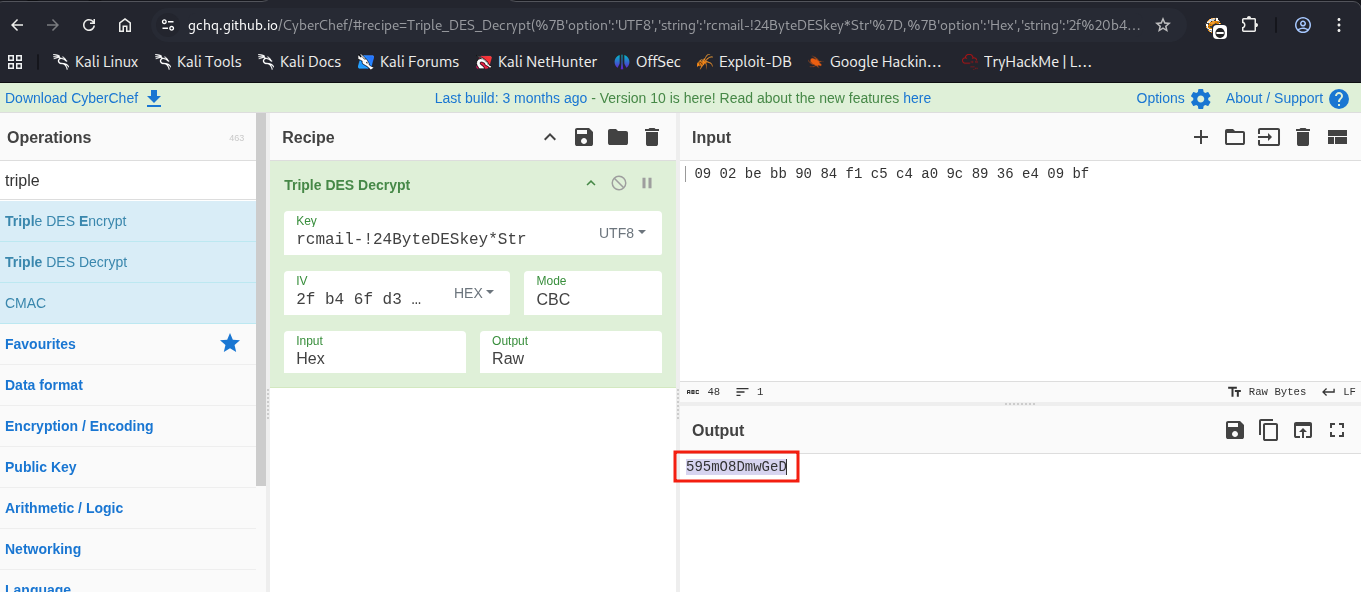Set breakpoint on Triple DES Decrypt

tap(647, 183)
